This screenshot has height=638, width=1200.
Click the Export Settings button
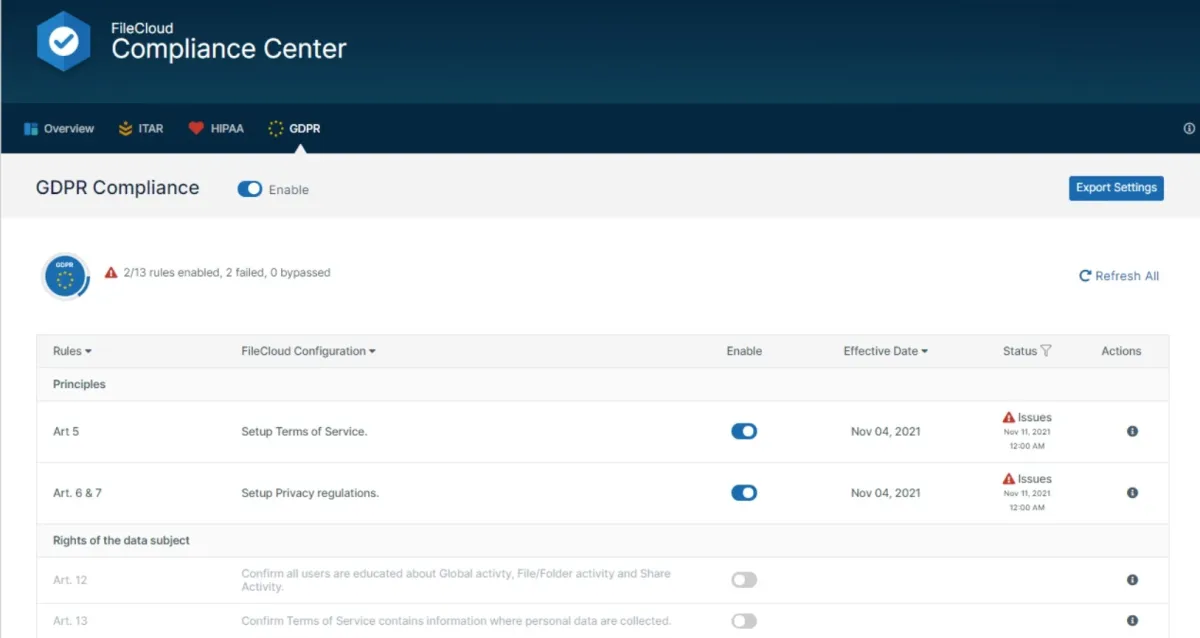tap(1116, 188)
